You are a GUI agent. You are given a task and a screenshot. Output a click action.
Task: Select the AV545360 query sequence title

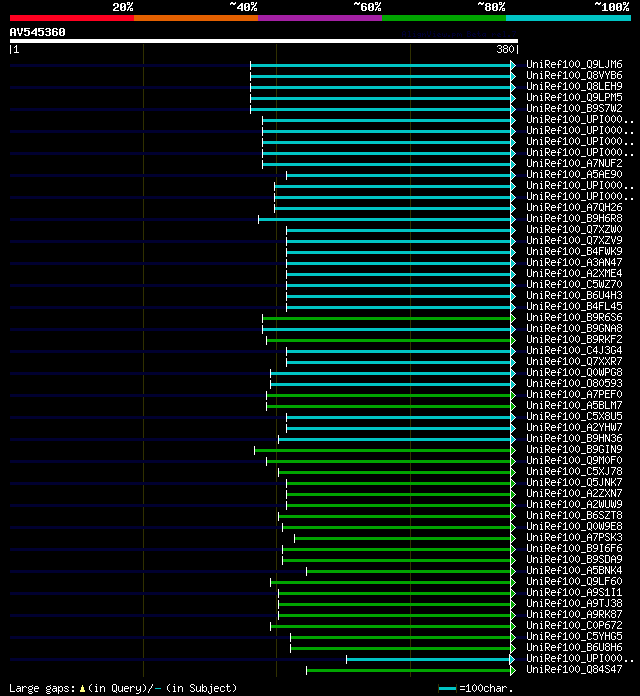pos(37,32)
